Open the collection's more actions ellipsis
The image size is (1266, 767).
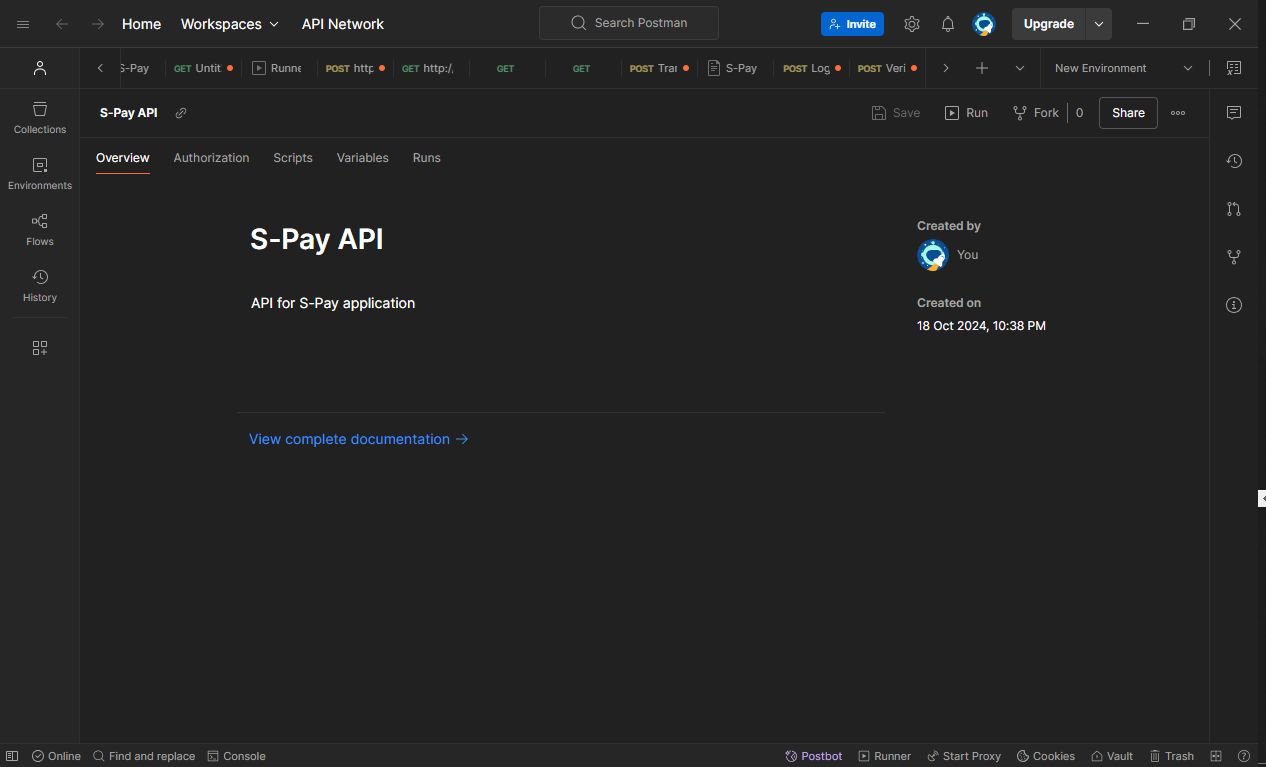pyautogui.click(x=1178, y=113)
